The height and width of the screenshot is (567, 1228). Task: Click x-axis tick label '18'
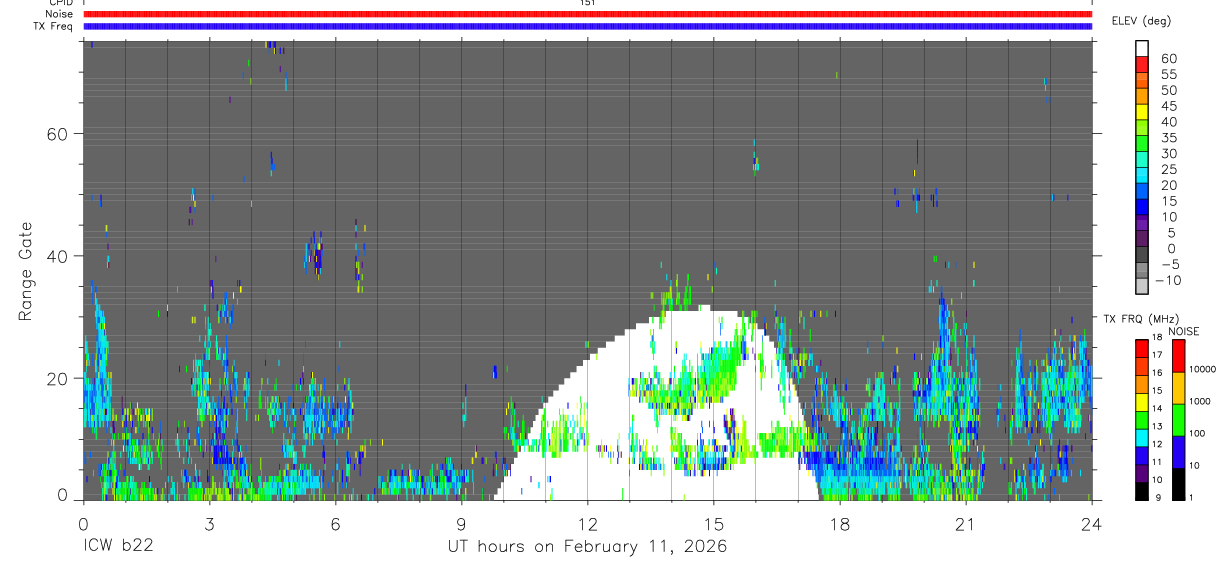840,524
